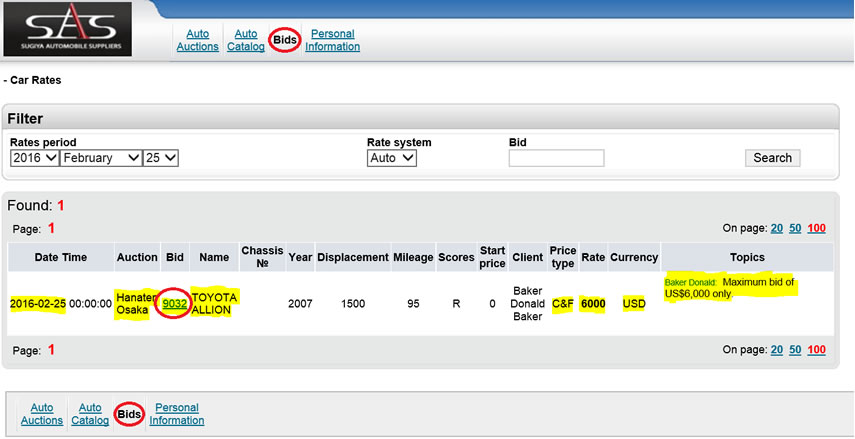
Task: Show 20 results per page at top
Action: [776, 228]
